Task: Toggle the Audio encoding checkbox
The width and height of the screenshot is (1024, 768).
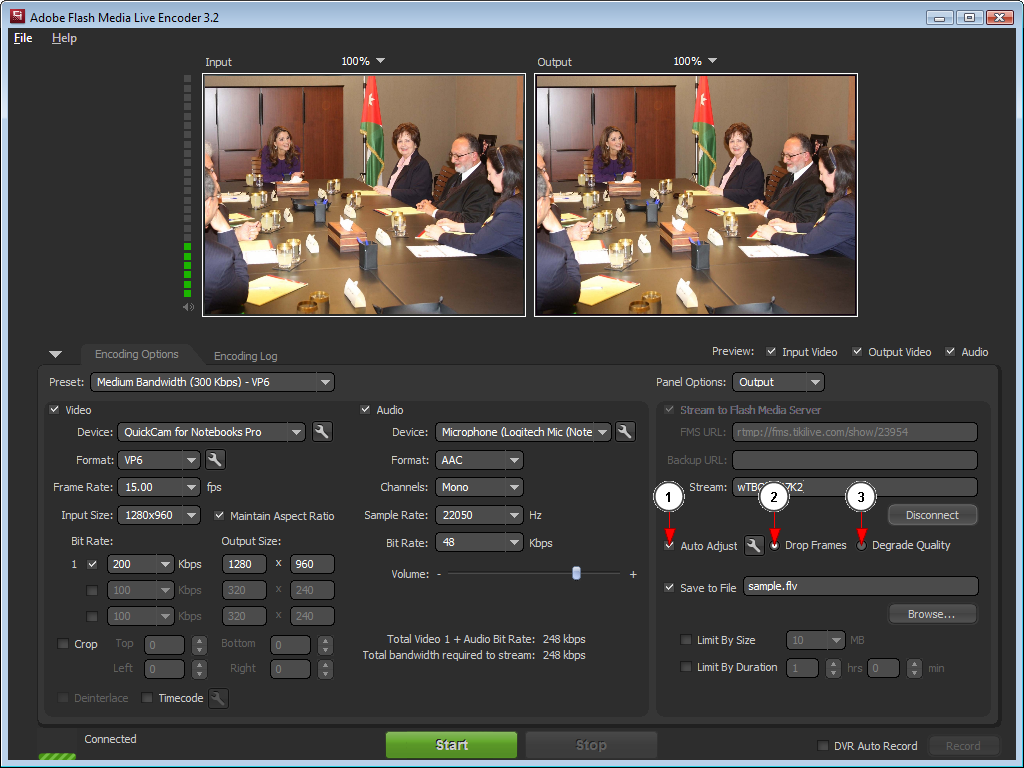Action: (365, 409)
